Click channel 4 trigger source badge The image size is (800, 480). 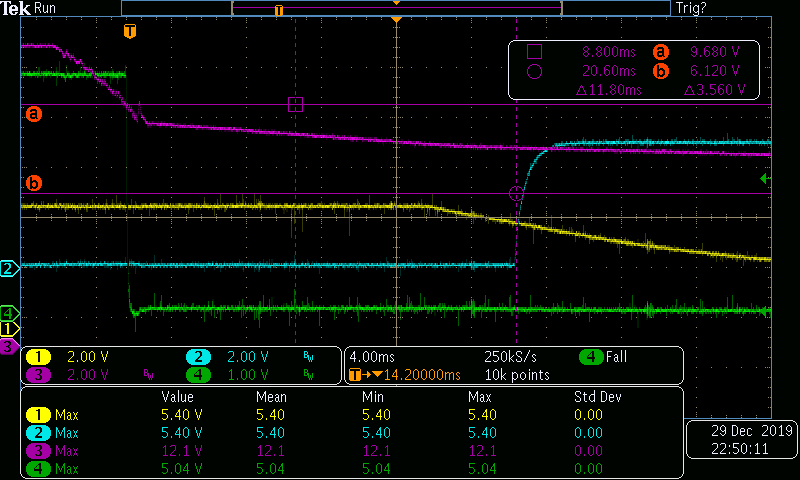coord(591,357)
